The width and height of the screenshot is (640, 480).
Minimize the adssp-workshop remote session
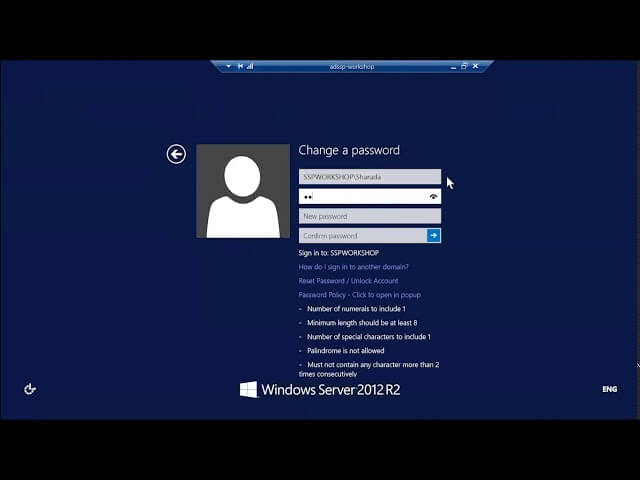pyautogui.click(x=453, y=67)
